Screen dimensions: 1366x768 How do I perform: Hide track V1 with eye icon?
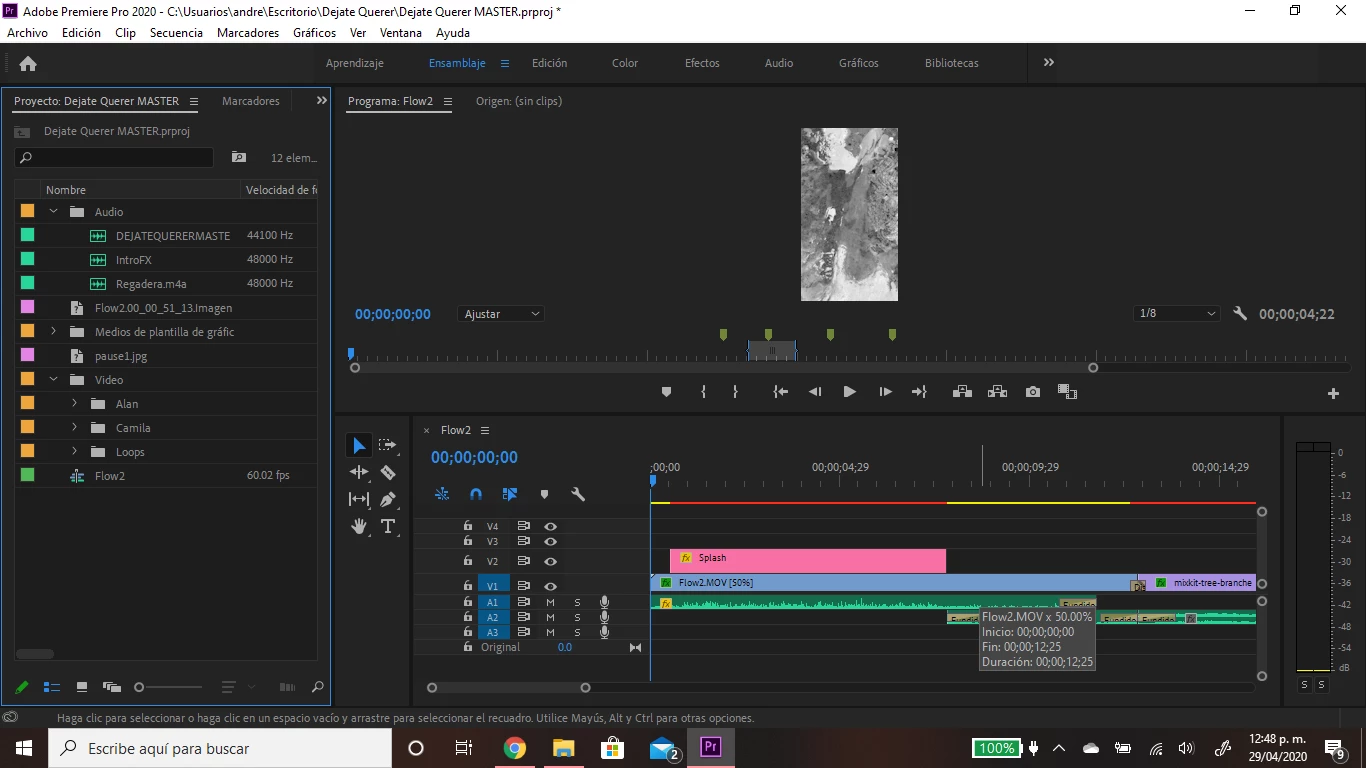(x=550, y=585)
